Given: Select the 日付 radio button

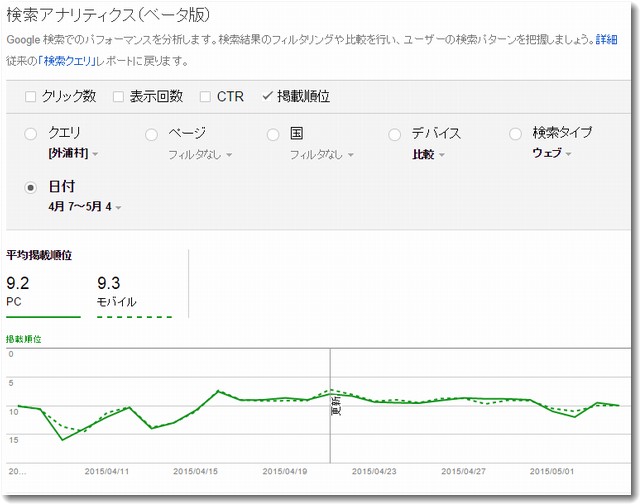Looking at the screenshot, I should (31, 188).
